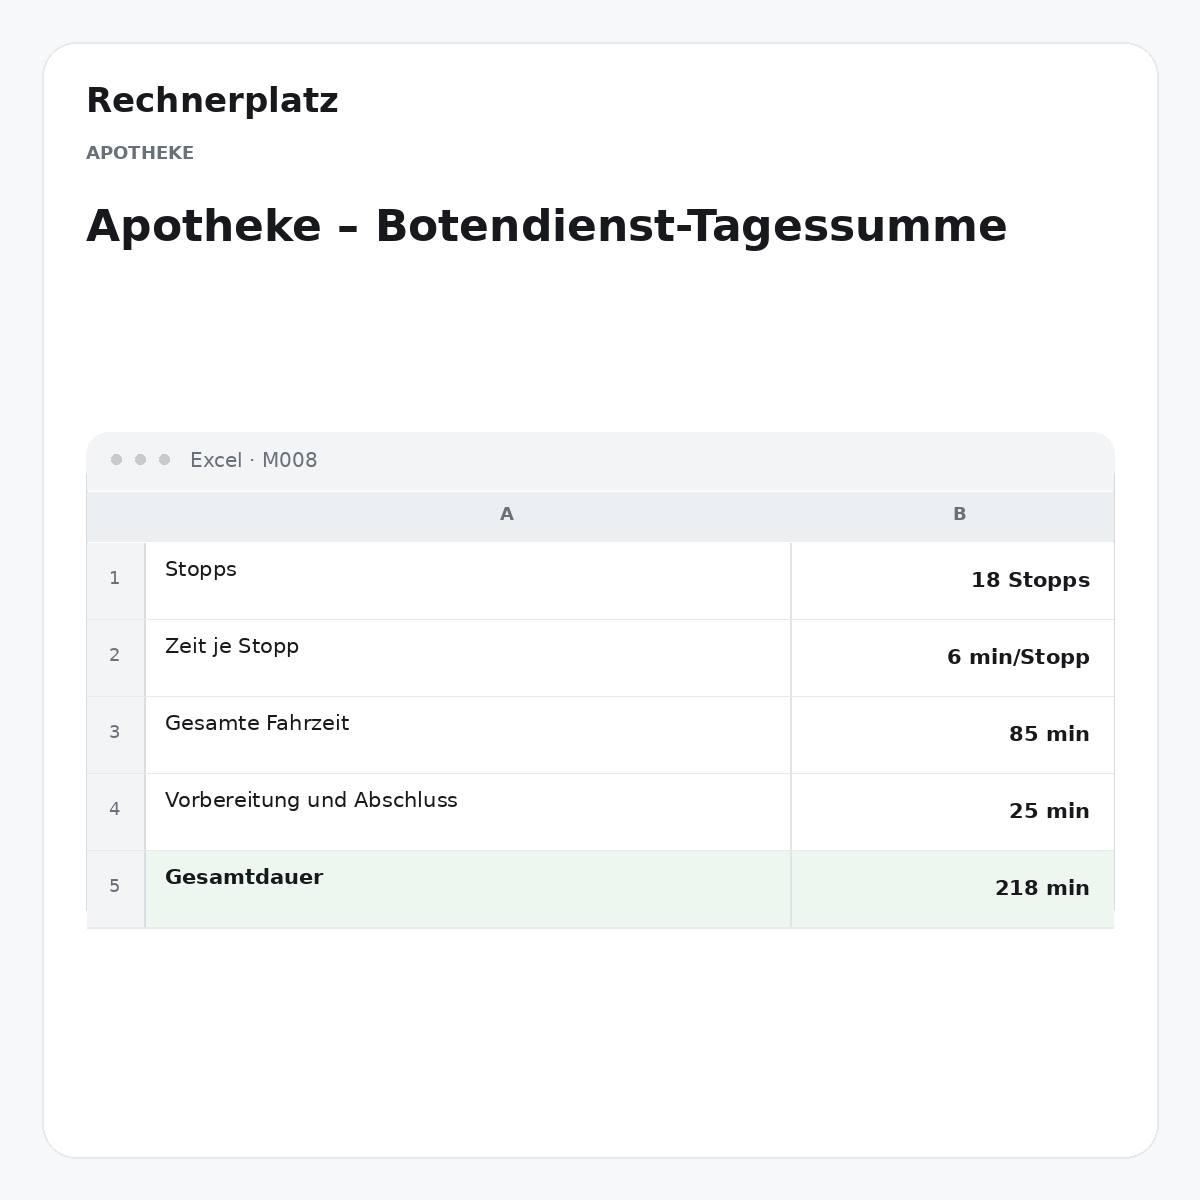Click the Zeit je Stopp cell
This screenshot has height=1200, width=1200.
[468, 658]
